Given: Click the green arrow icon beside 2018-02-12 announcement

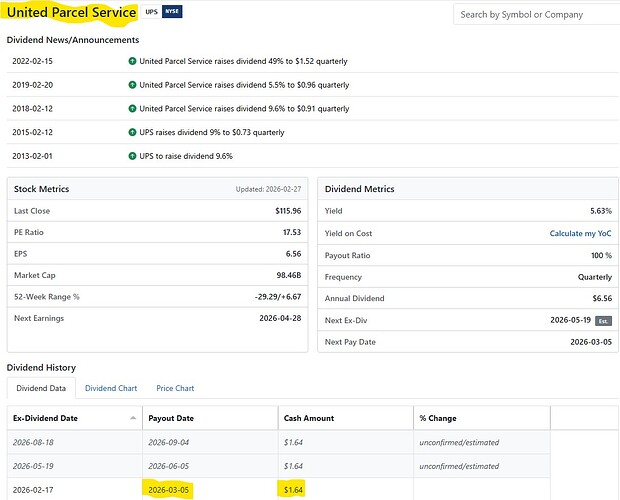Looking at the screenshot, I should [x=132, y=109].
